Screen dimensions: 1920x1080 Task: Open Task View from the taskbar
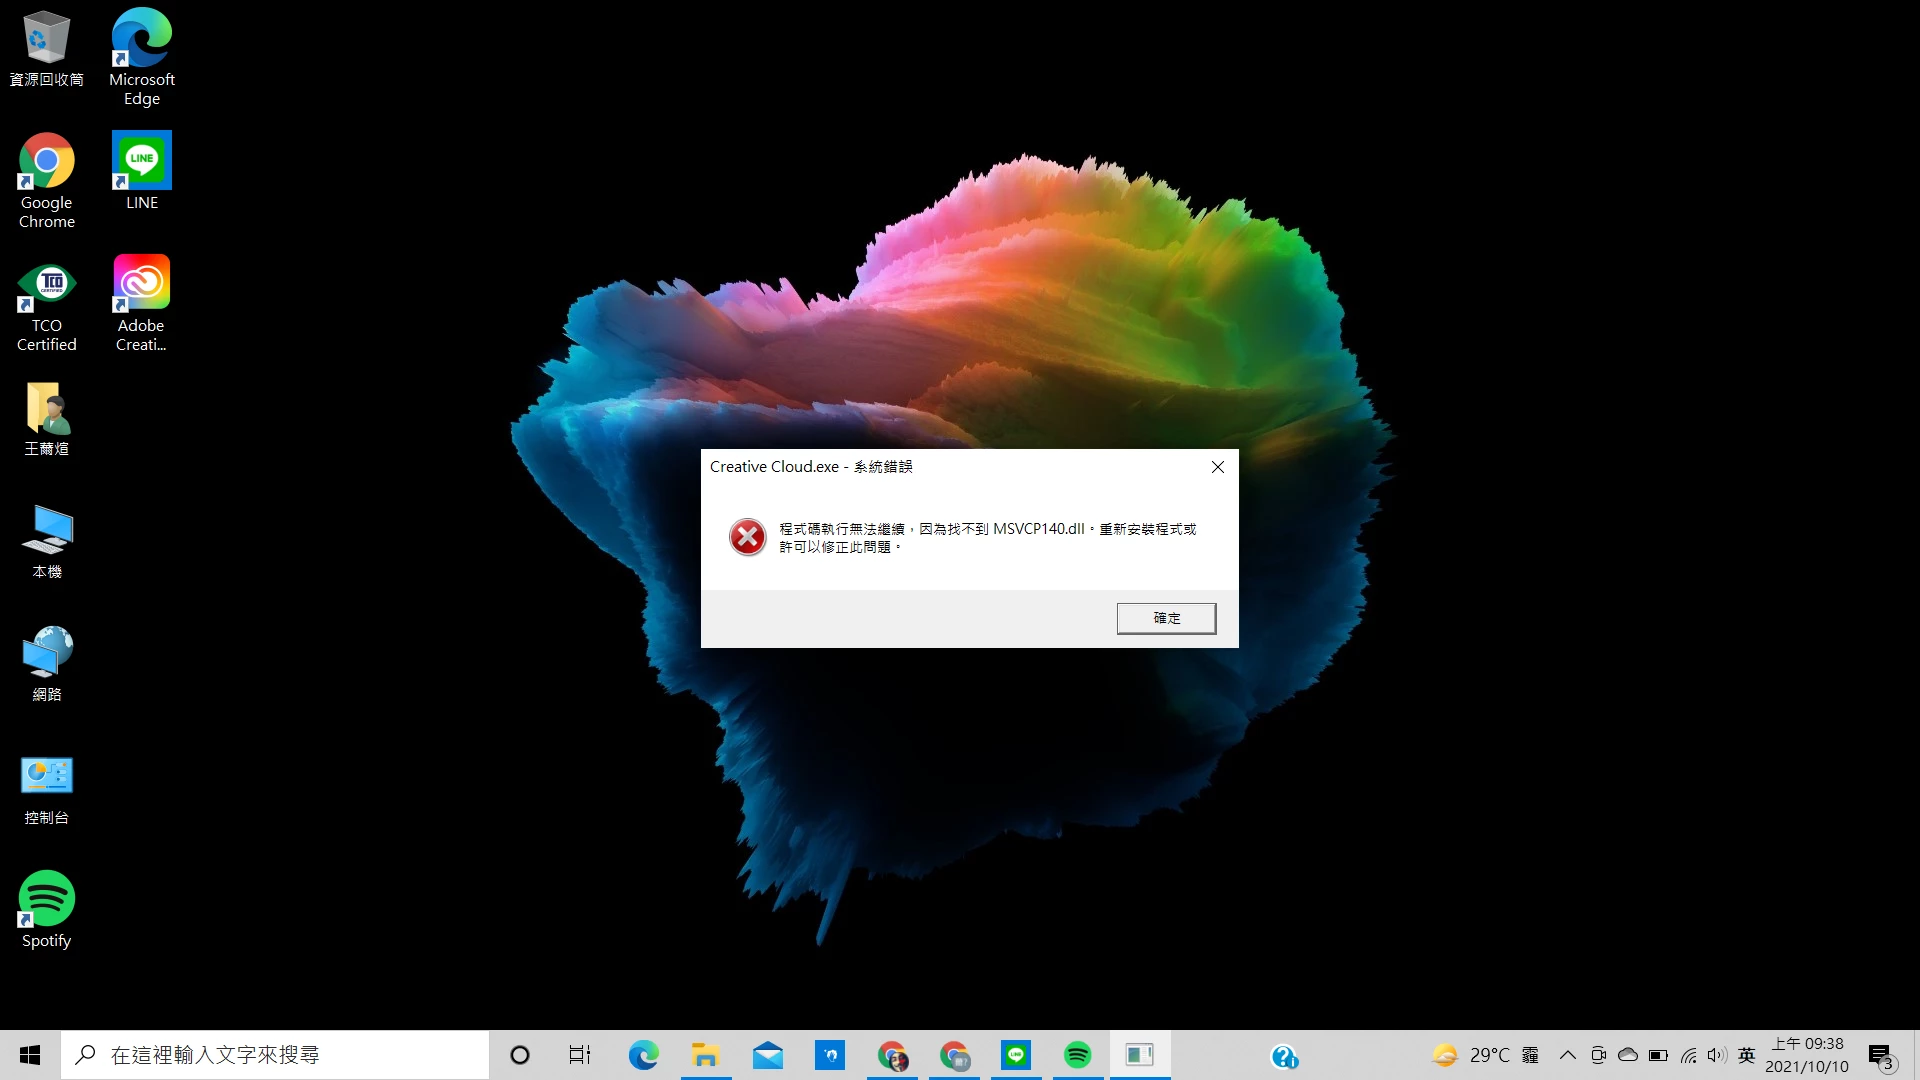[580, 1055]
